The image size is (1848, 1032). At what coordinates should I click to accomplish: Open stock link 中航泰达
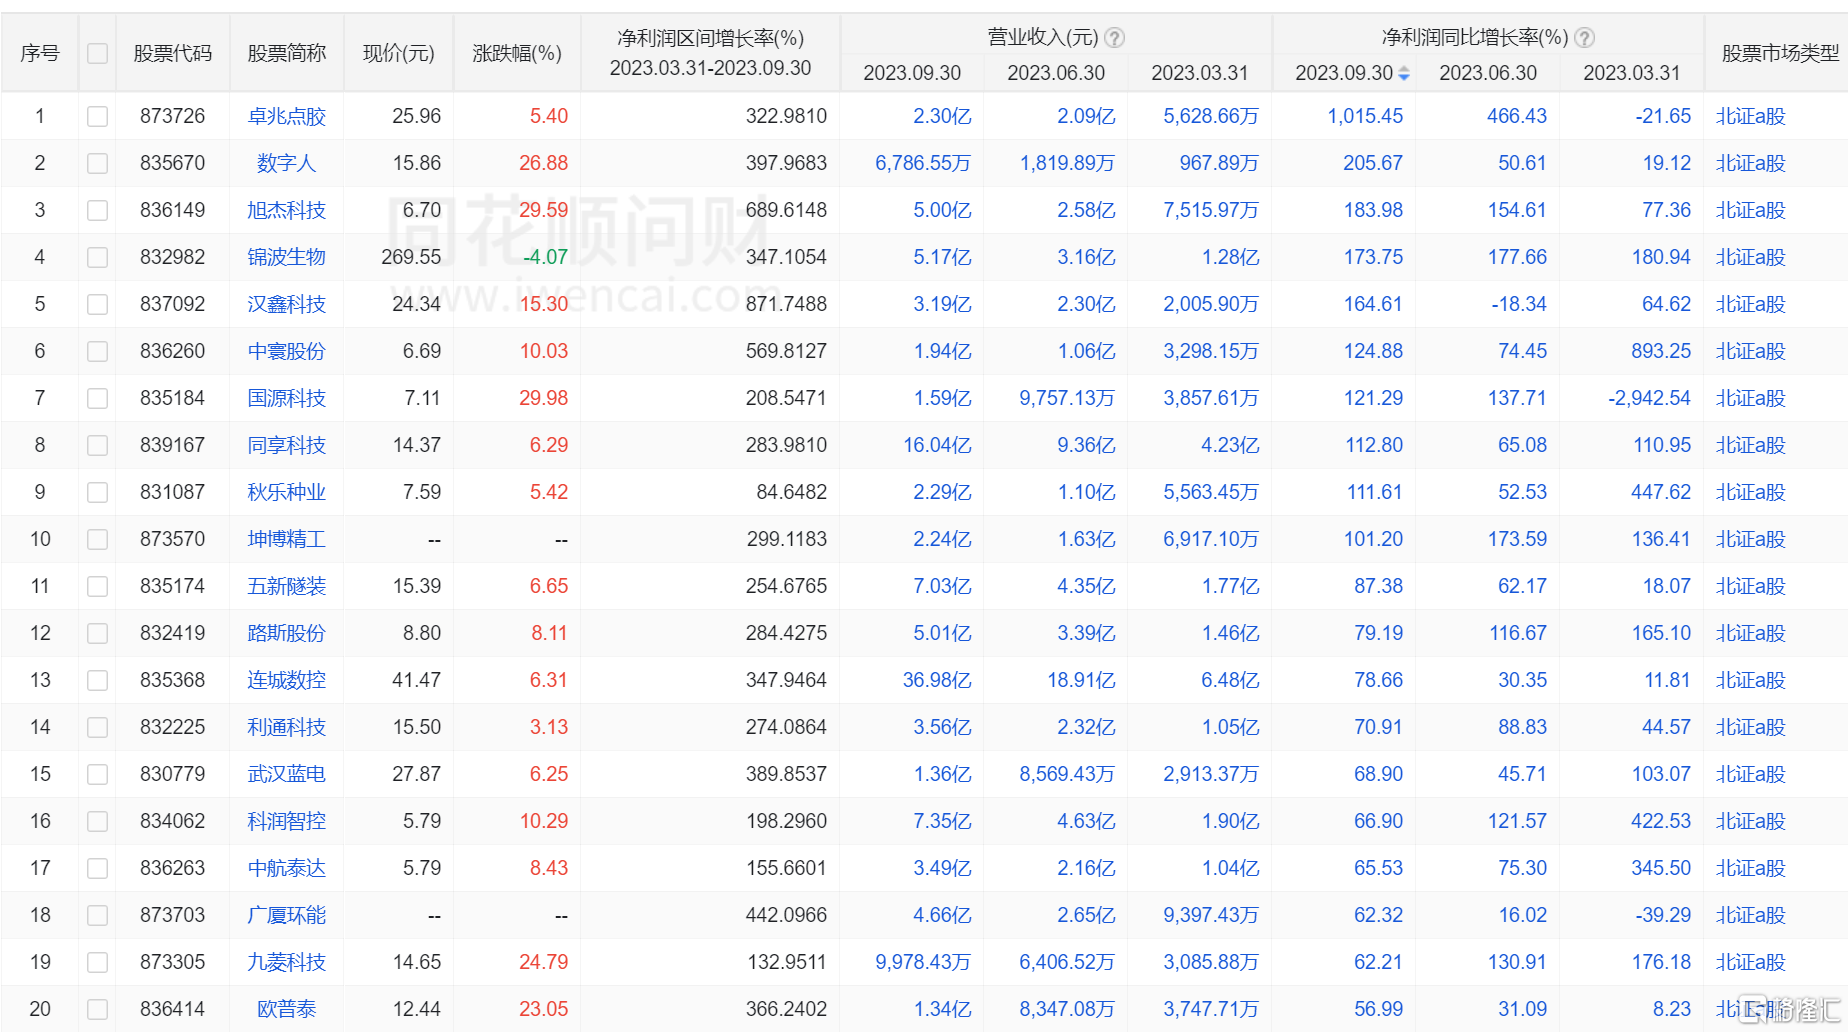coord(287,869)
